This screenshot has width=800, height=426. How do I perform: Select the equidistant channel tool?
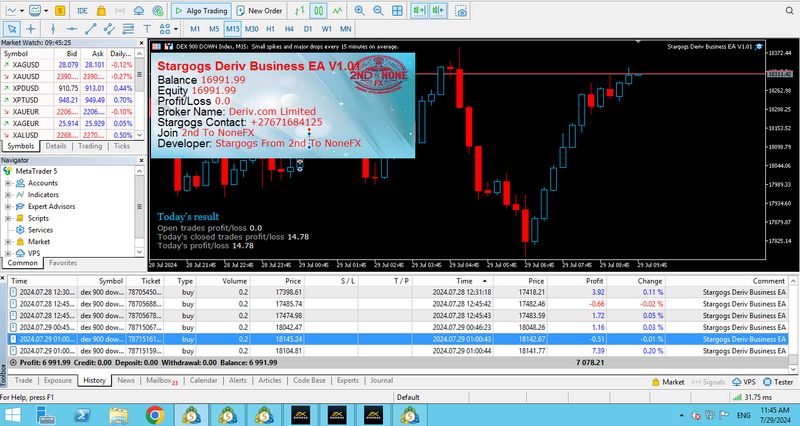[x=109, y=29]
